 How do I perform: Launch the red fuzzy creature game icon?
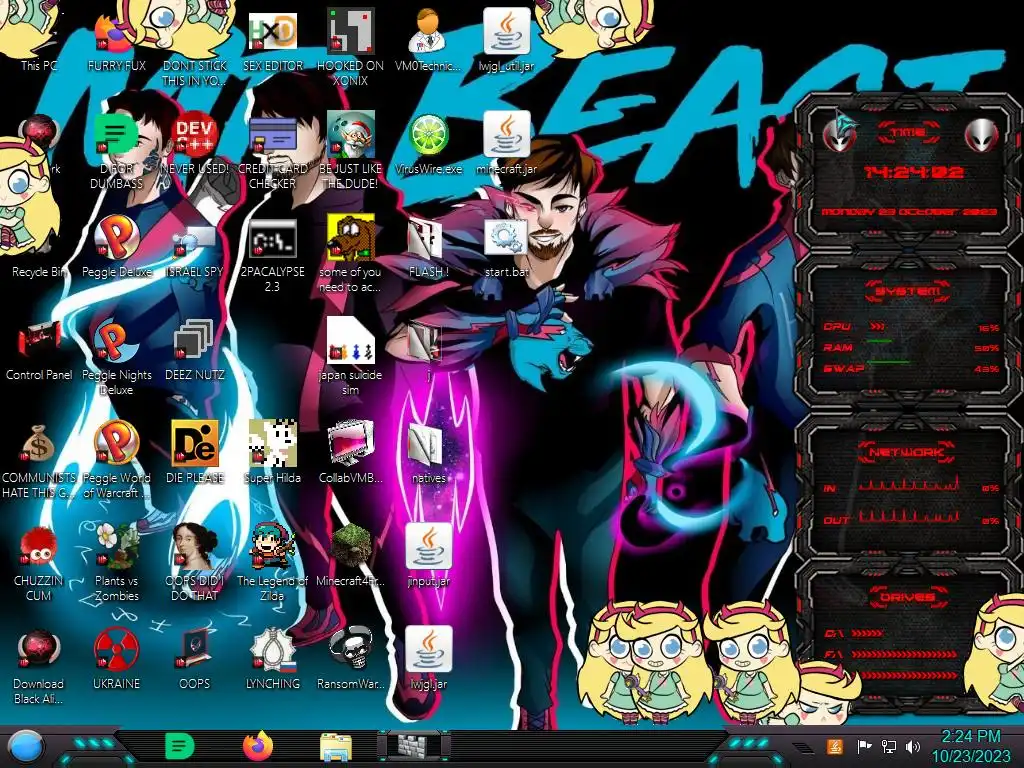click(x=38, y=547)
